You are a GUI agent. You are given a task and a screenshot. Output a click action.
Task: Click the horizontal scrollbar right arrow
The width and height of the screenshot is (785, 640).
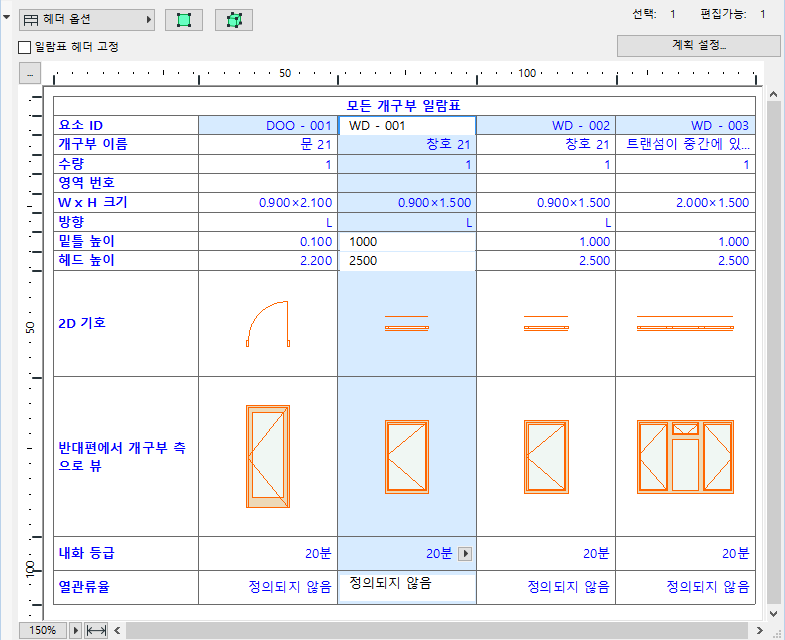tap(759, 630)
